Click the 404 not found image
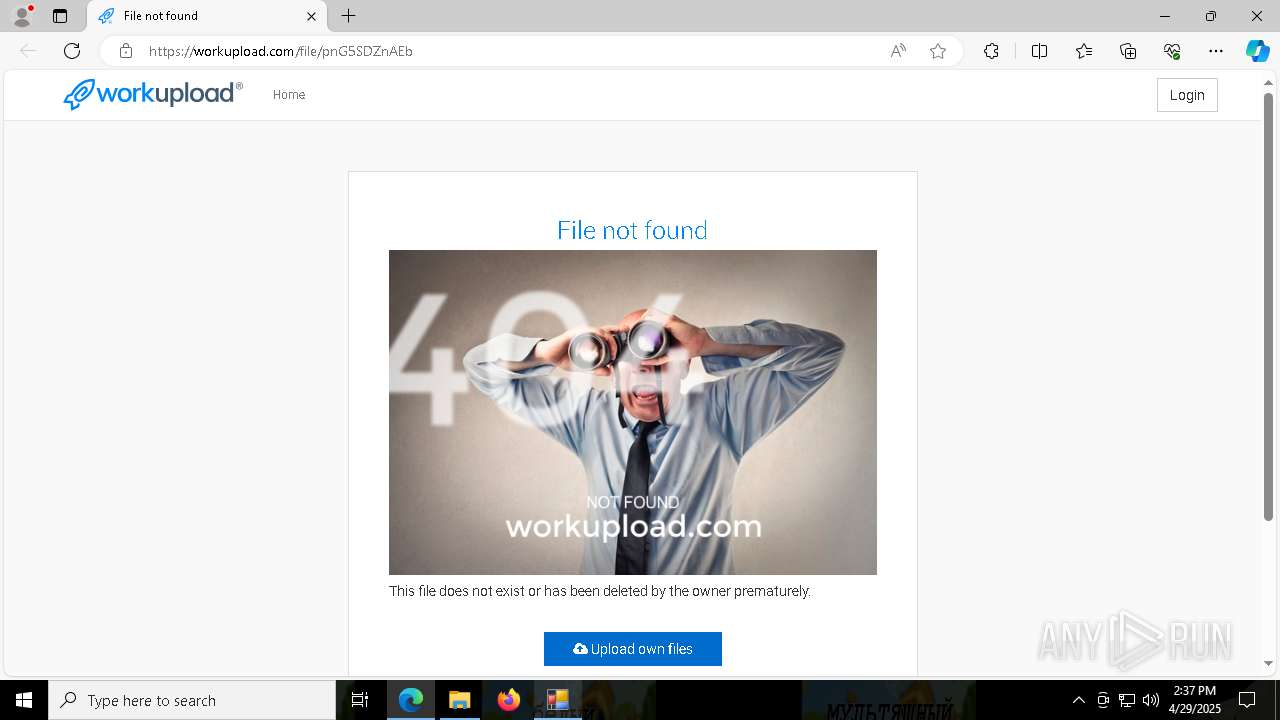Viewport: 1280px width, 720px height. [633, 412]
